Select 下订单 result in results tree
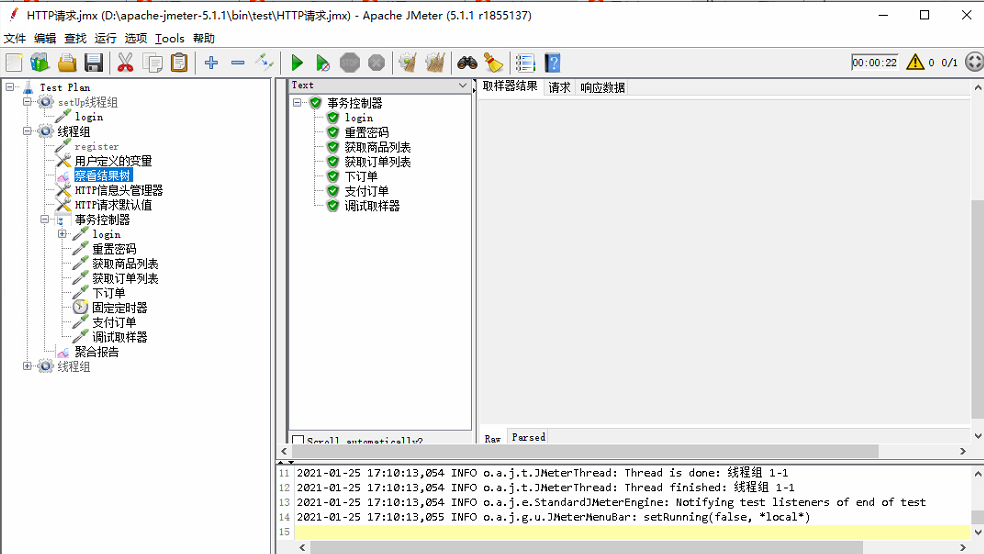Screen dimensions: 984x554 click(x=361, y=176)
